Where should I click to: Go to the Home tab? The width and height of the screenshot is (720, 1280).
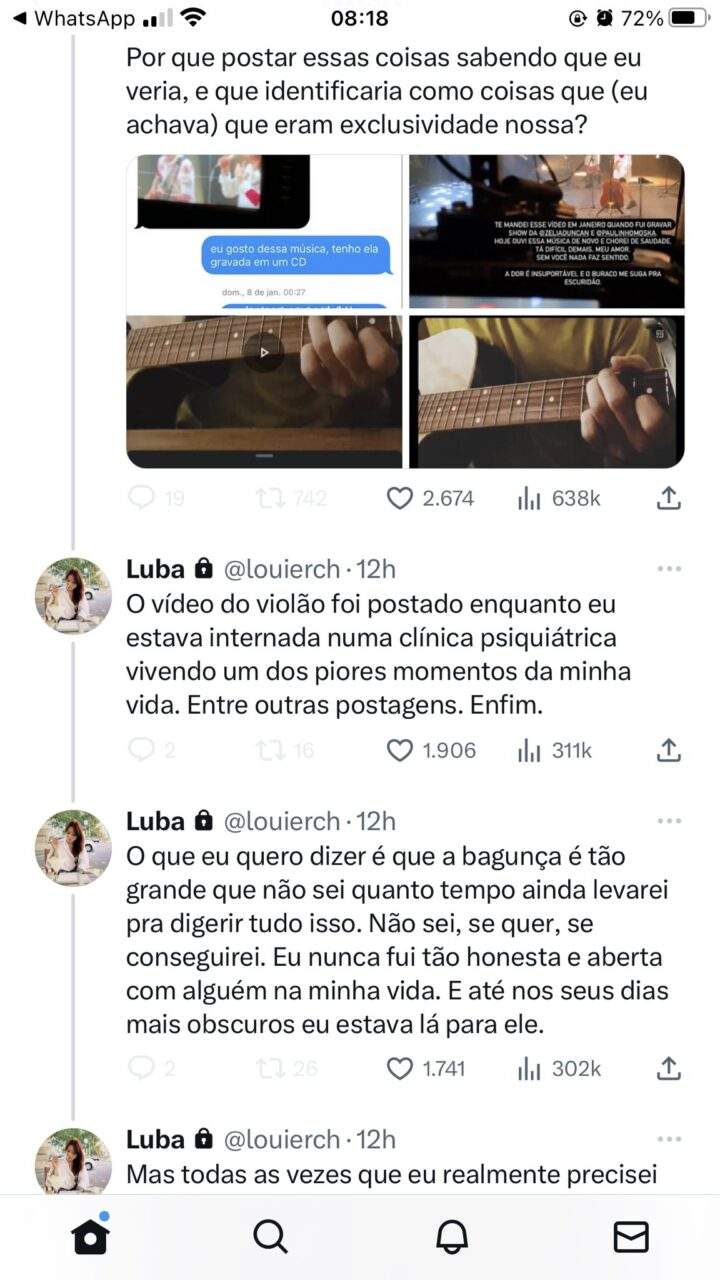point(90,1237)
